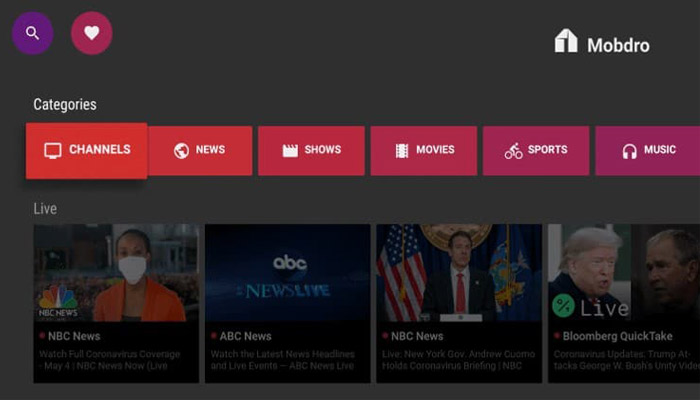700x400 pixels.
Task: Click 'Watch the Latest News Headlines' description
Action: [x=283, y=360]
